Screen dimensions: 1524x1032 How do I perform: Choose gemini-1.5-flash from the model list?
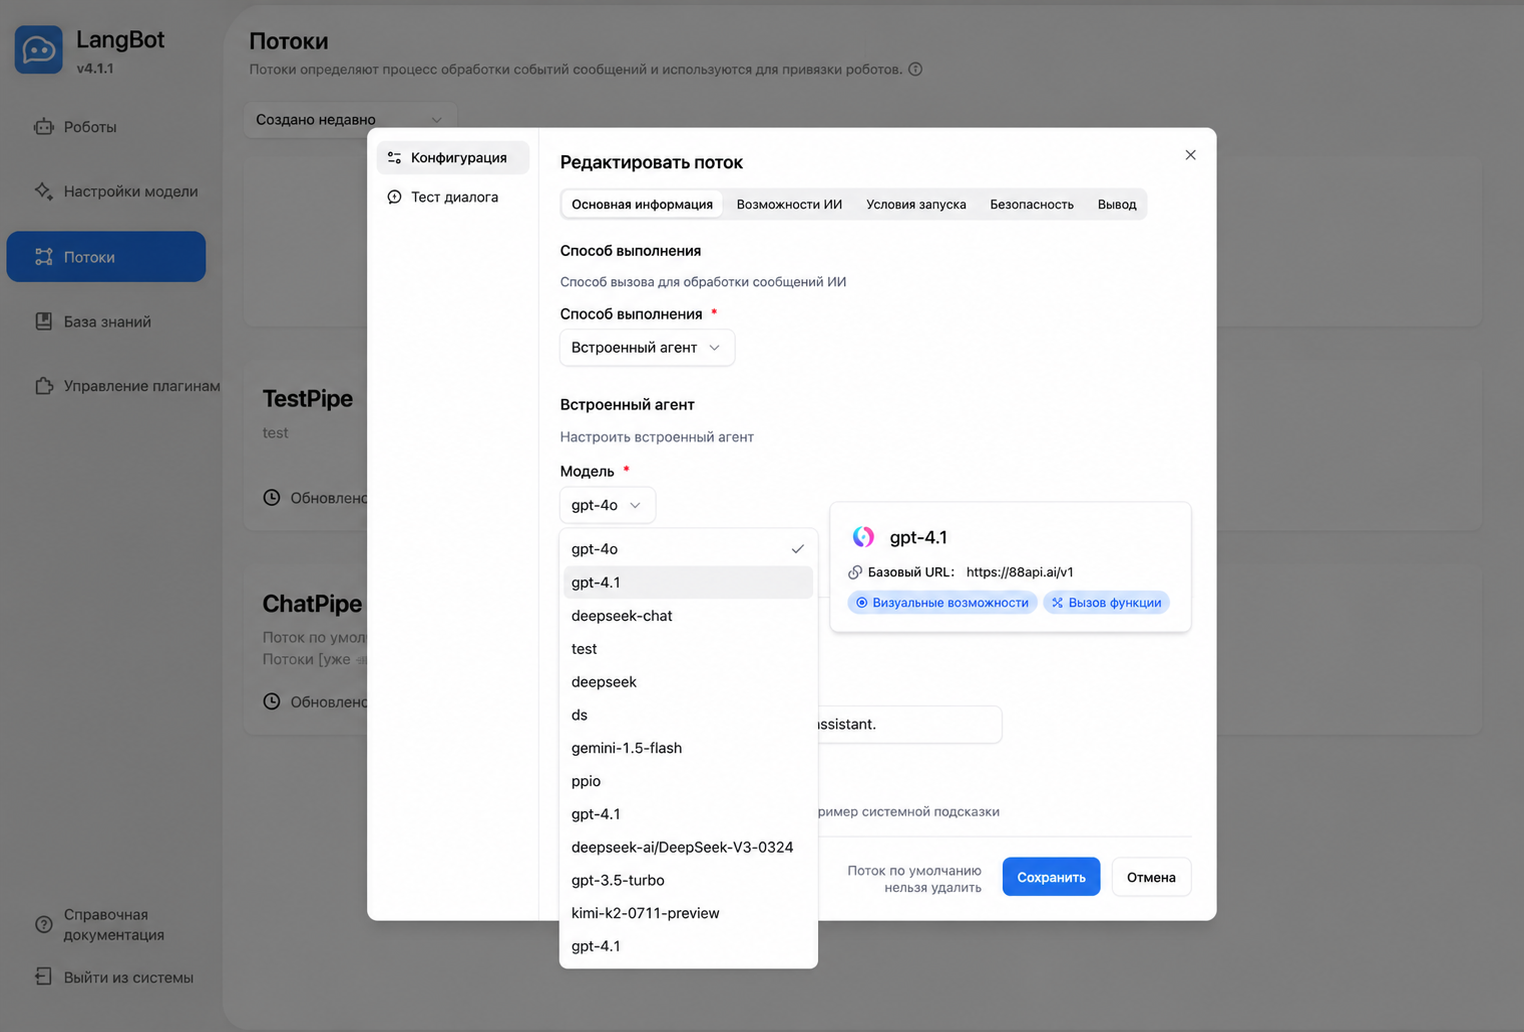point(688,747)
